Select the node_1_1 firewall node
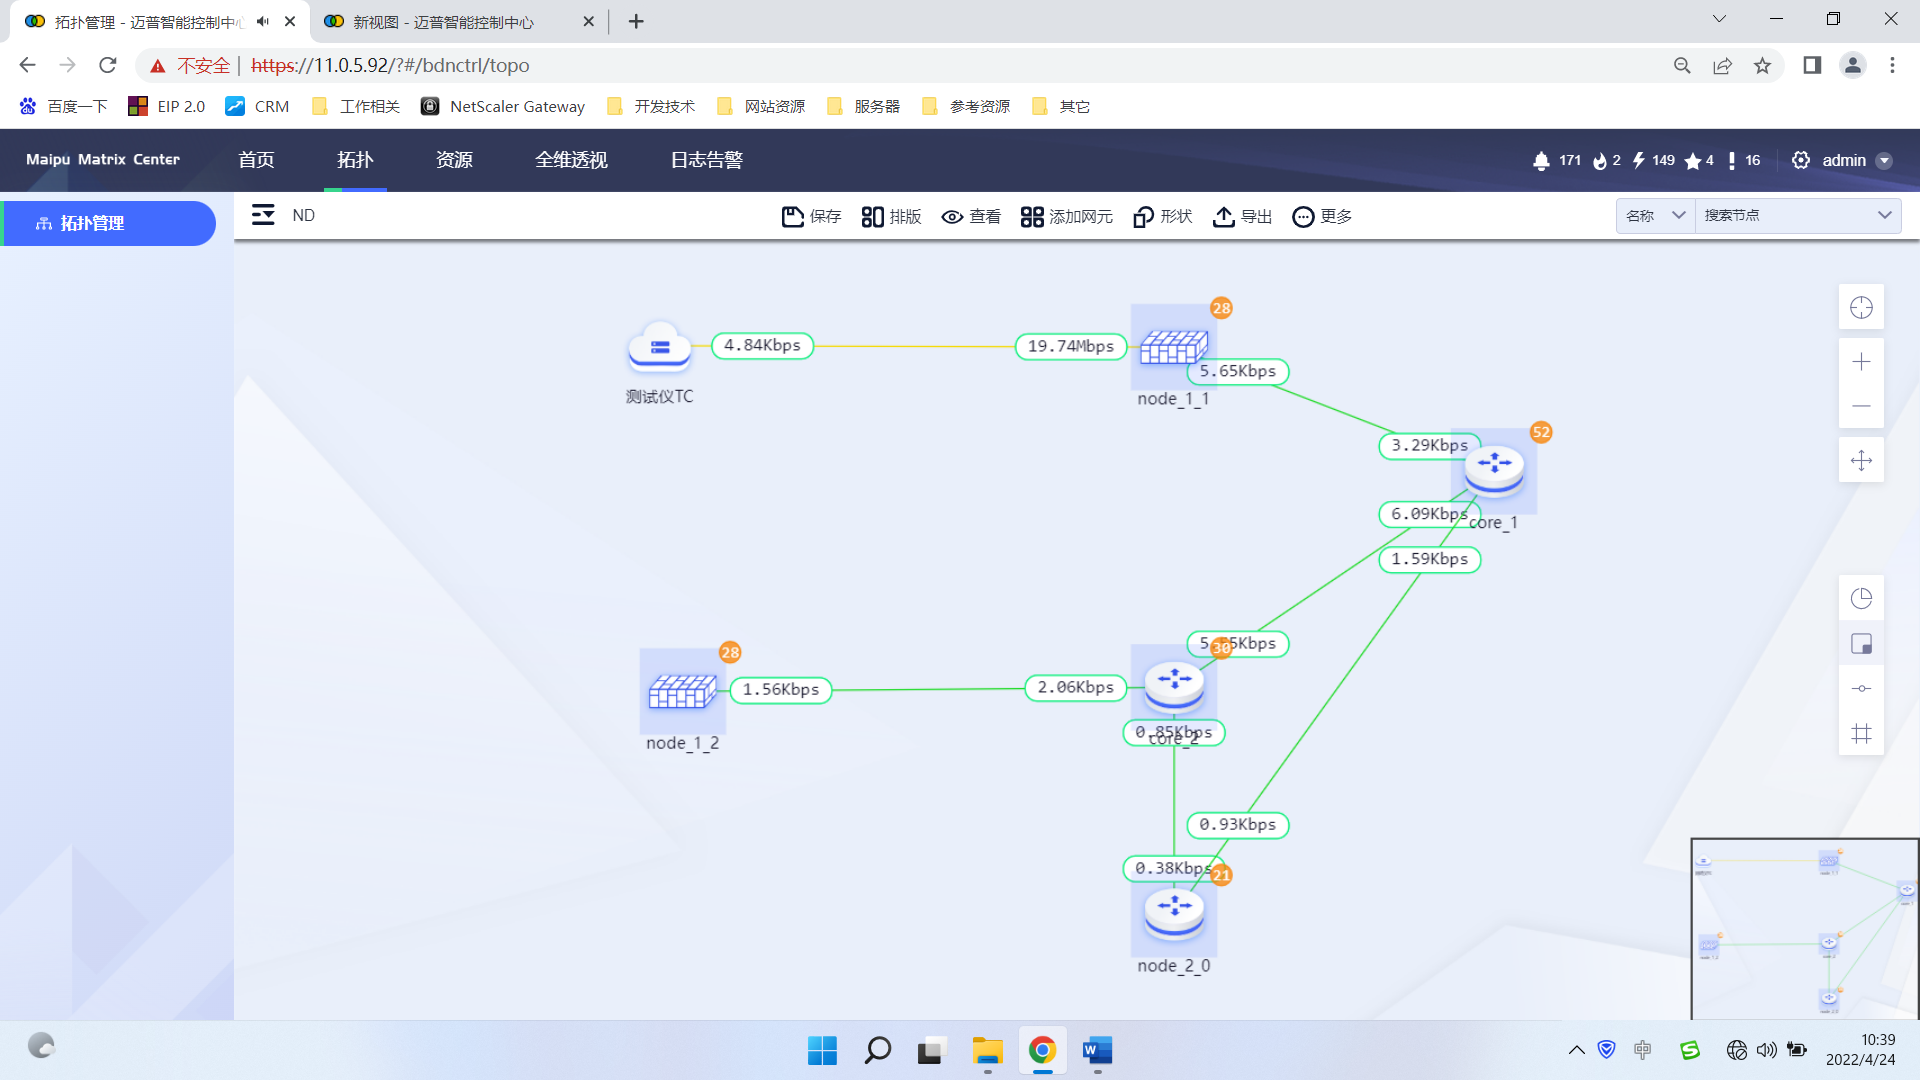Image resolution: width=1920 pixels, height=1080 pixels. coord(1174,348)
